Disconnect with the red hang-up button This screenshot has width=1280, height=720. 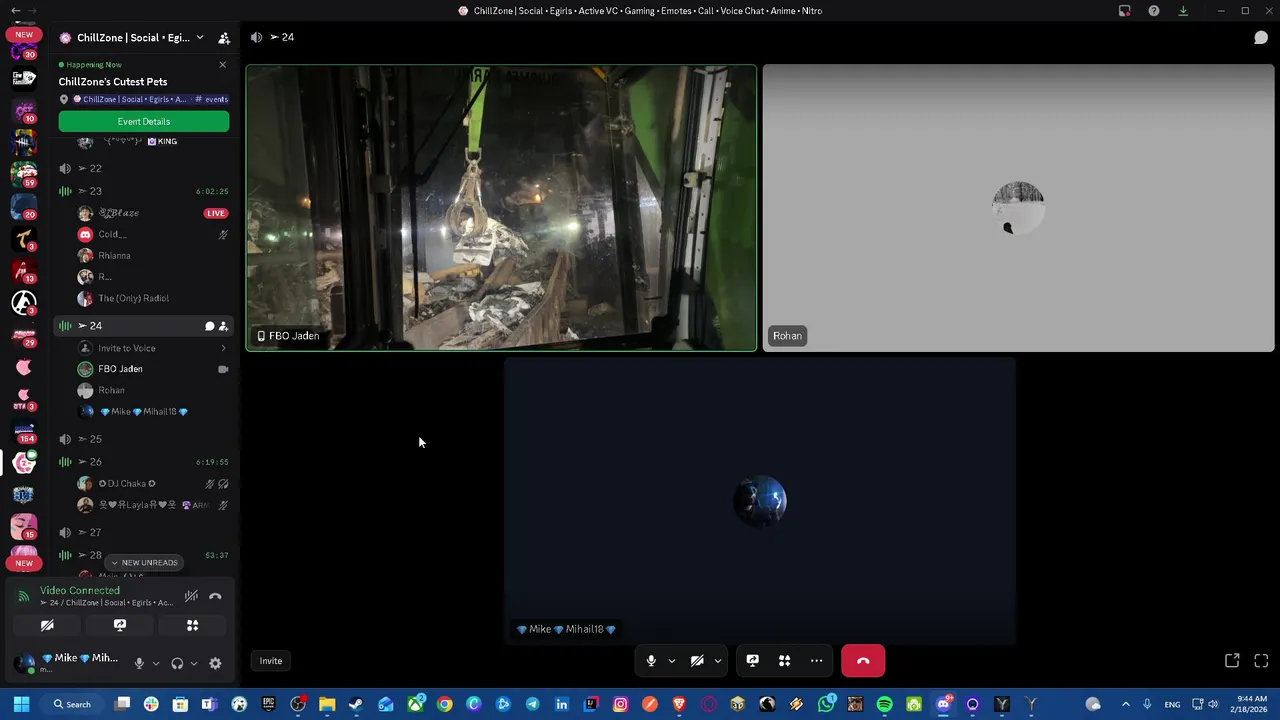(x=863, y=661)
